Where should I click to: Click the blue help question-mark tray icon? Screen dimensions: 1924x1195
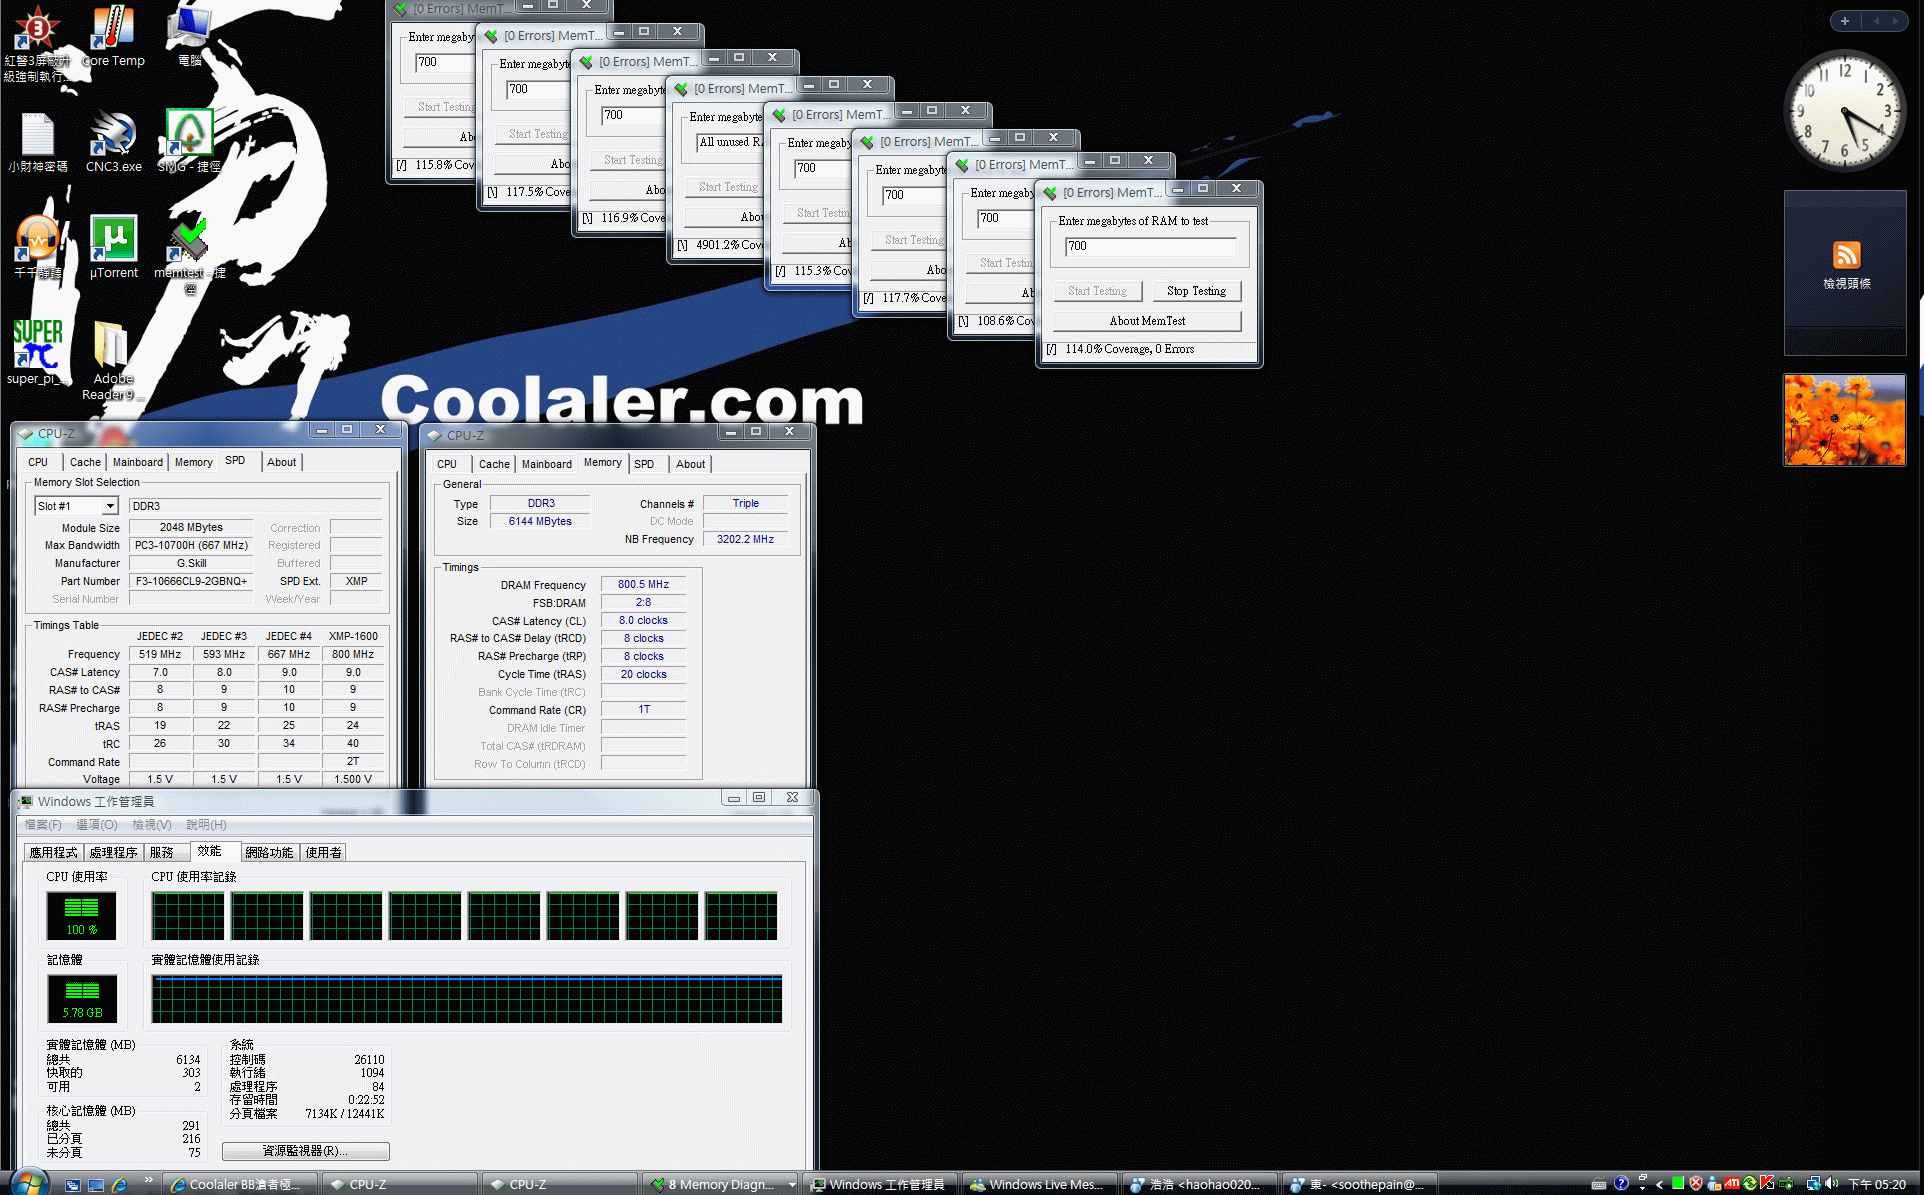(x=1621, y=1184)
